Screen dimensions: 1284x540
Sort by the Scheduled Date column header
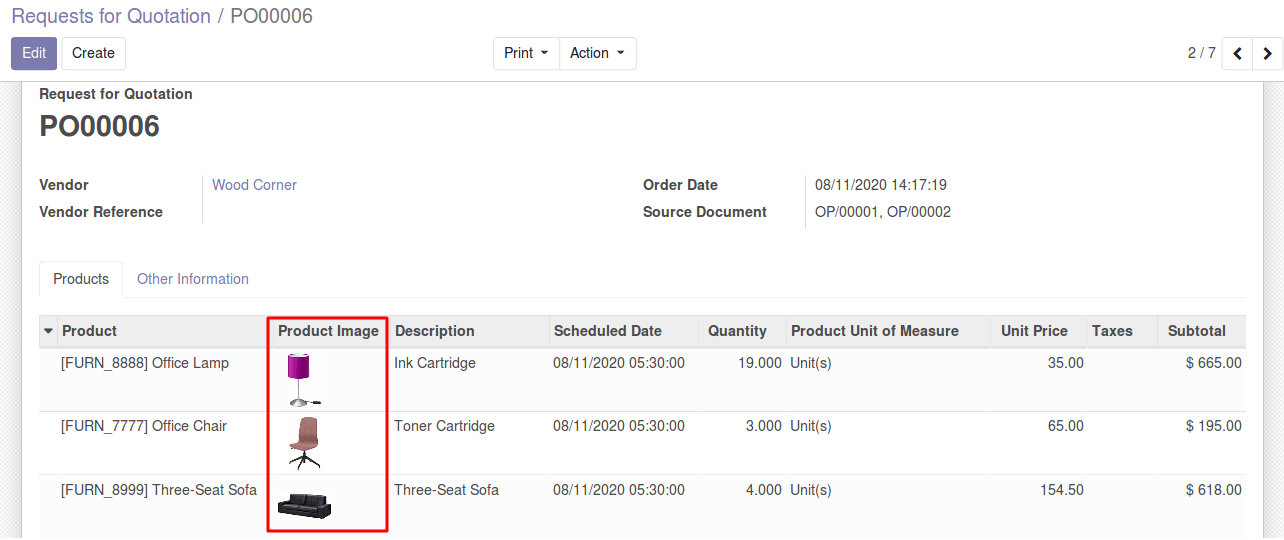point(608,331)
